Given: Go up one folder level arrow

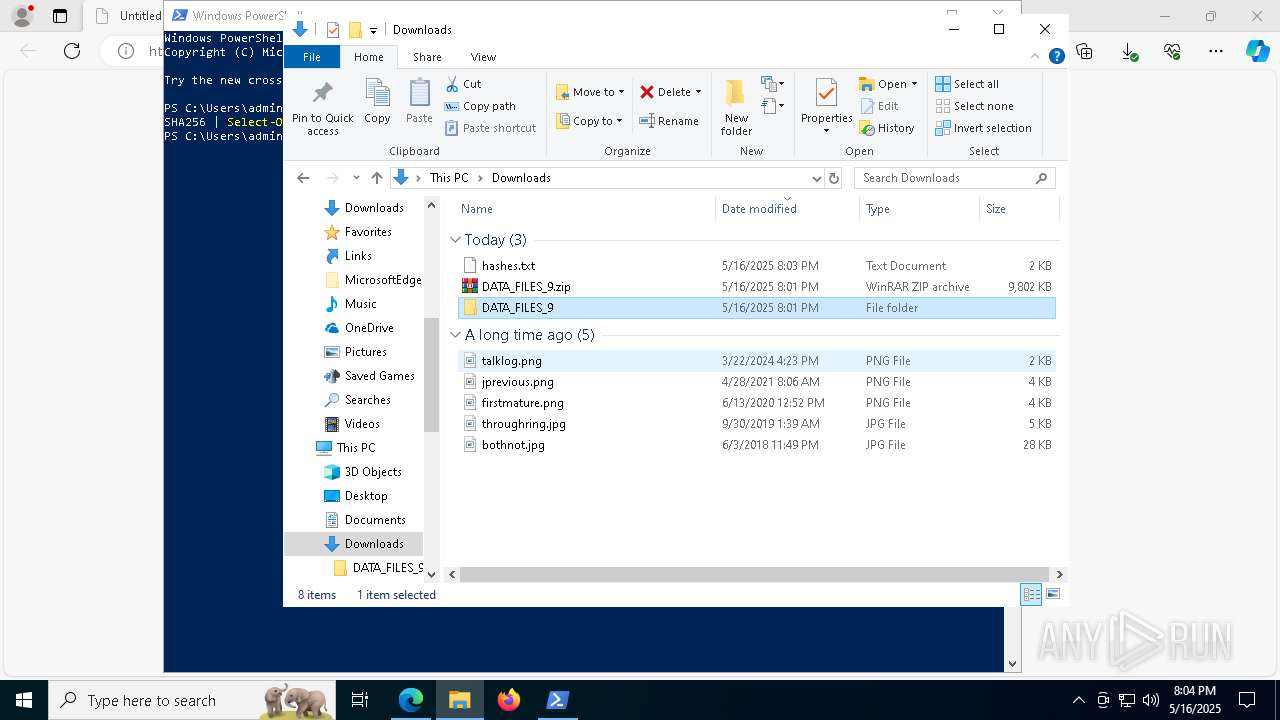Looking at the screenshot, I should tap(376, 178).
